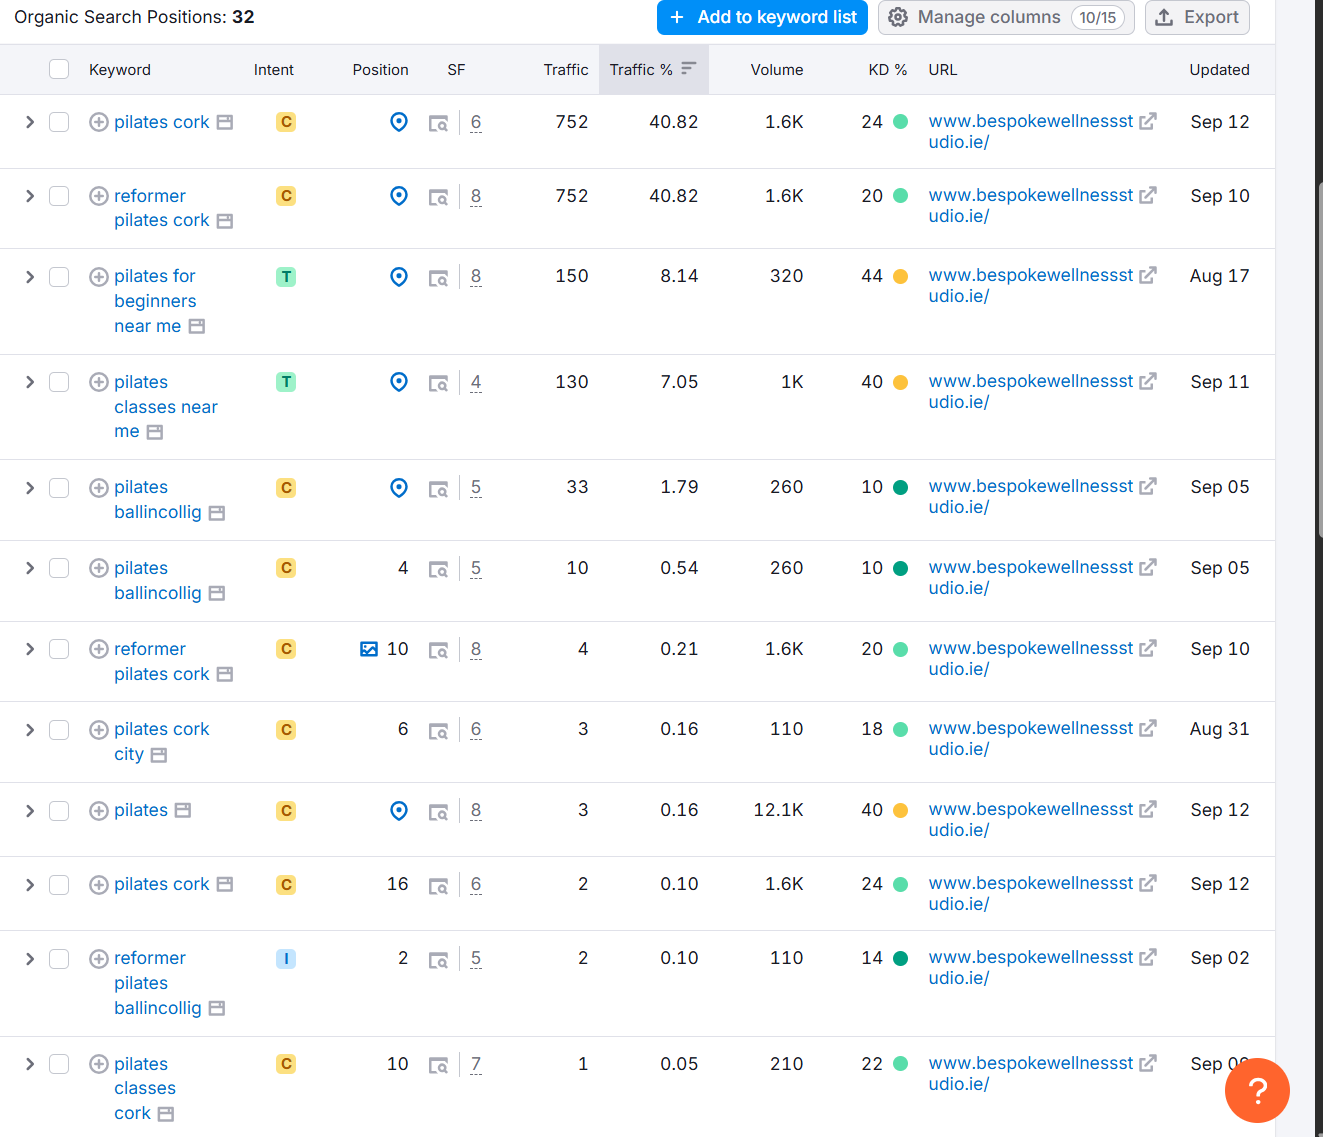The width and height of the screenshot is (1323, 1137).
Task: Click the plus icon beside pilates classes near me
Action: 99,382
